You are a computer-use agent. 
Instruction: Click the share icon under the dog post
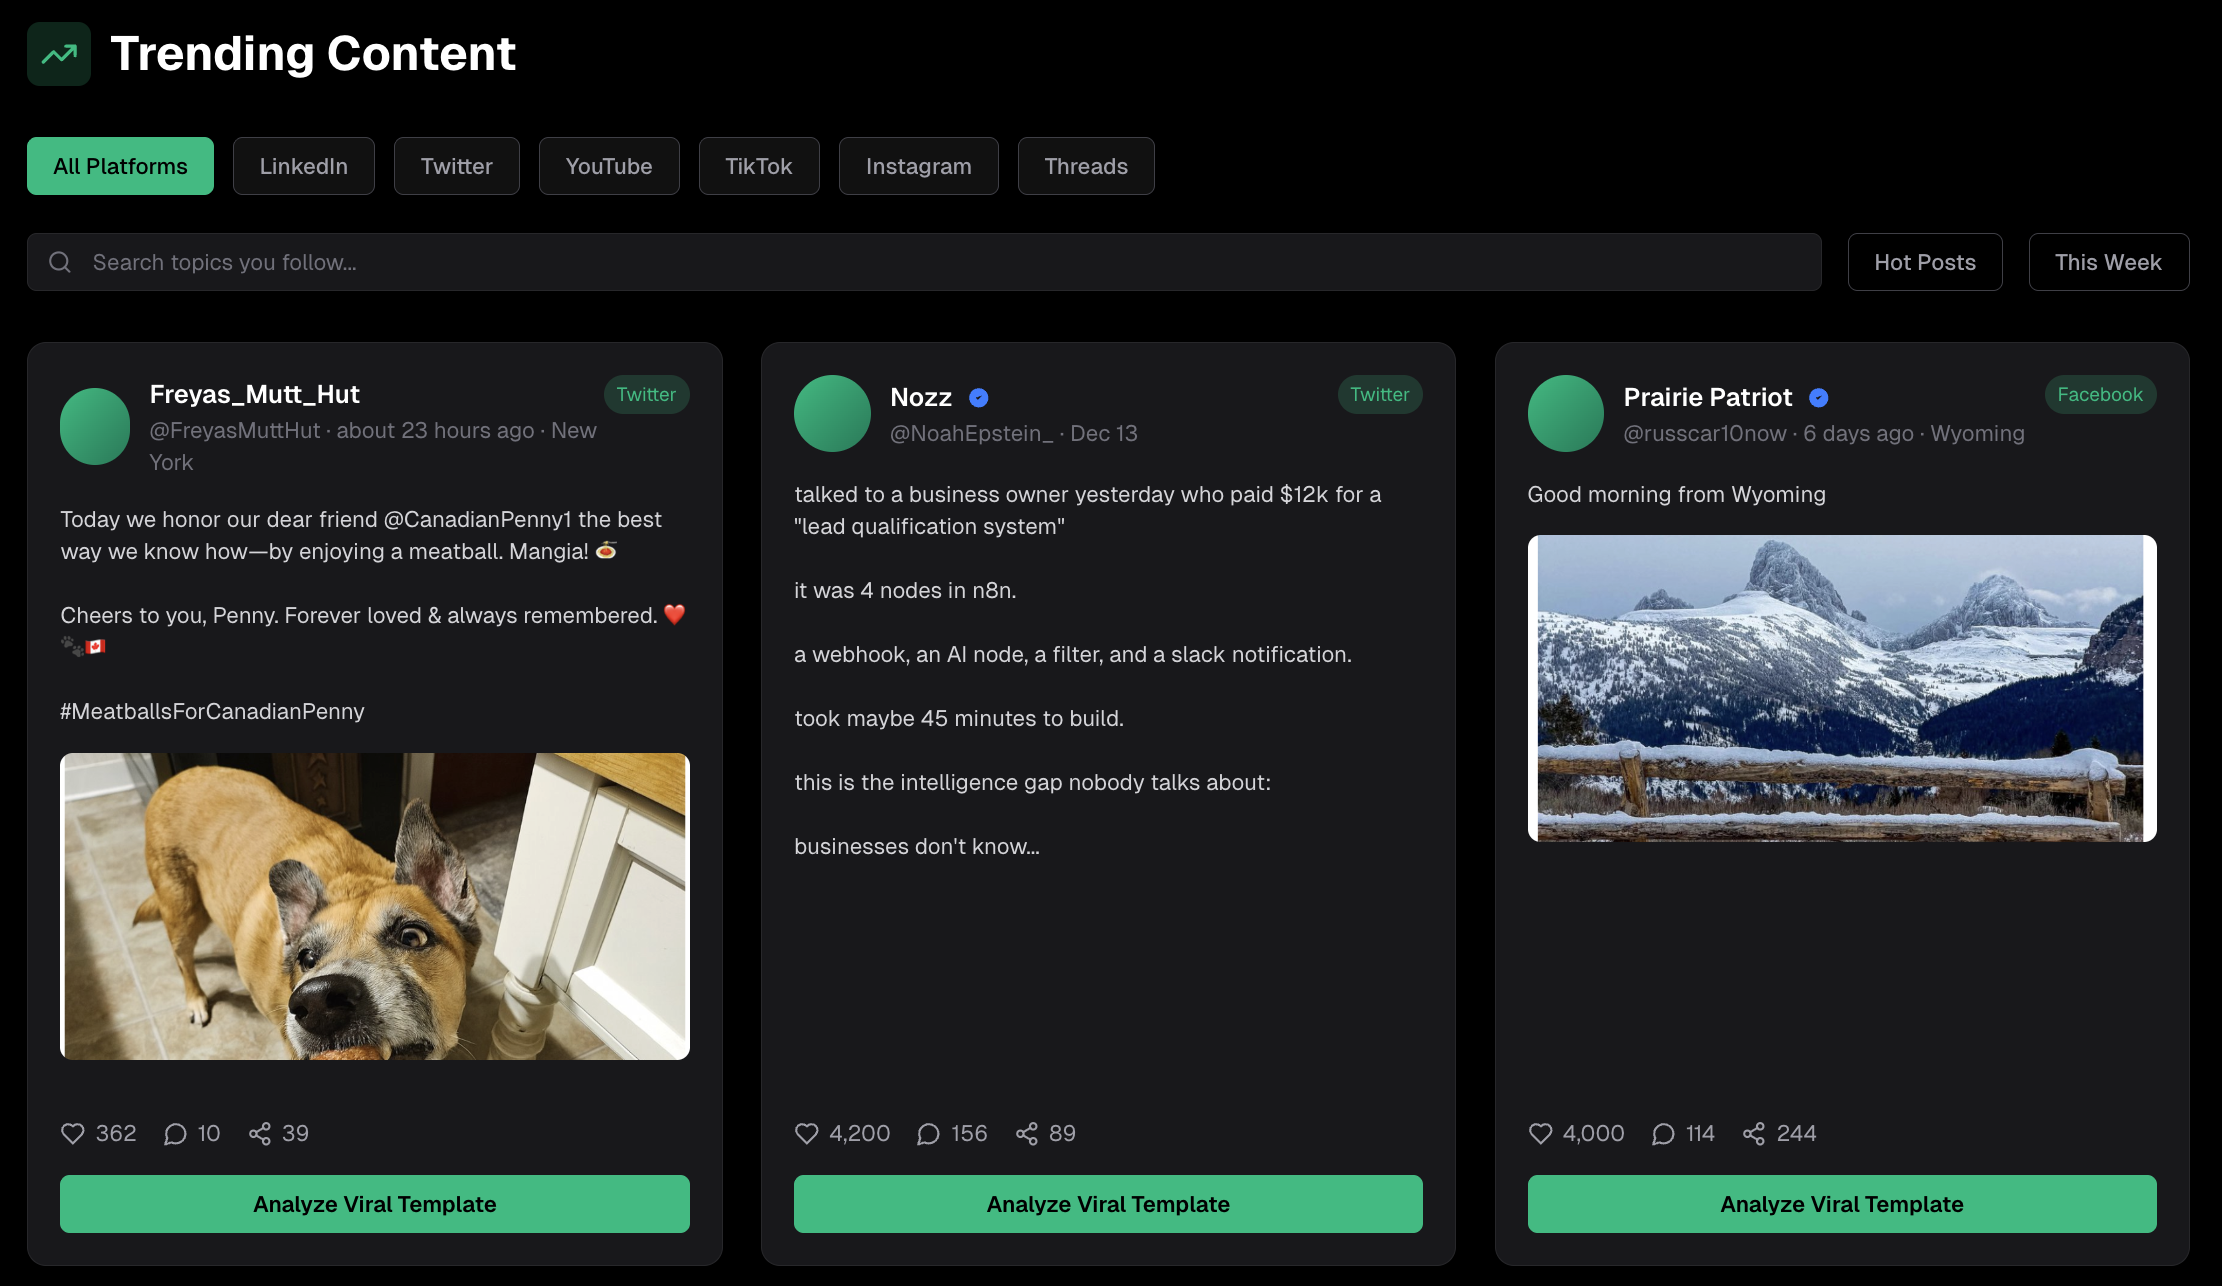261,1133
